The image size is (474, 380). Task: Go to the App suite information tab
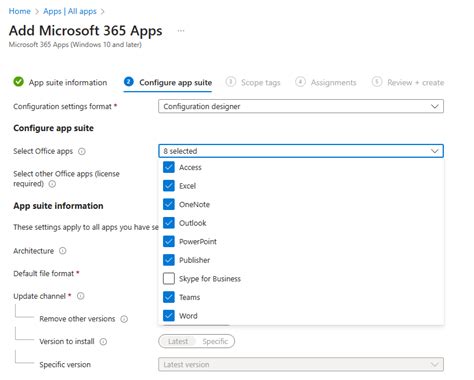(60, 82)
